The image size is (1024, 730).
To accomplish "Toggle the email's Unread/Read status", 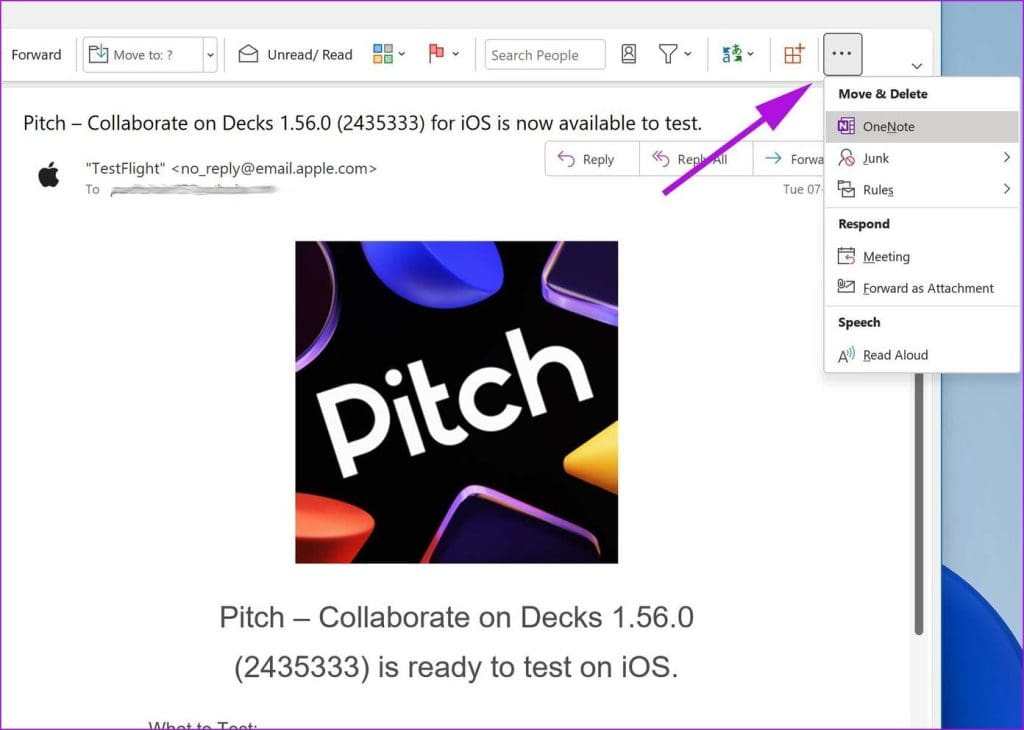I will pos(295,55).
